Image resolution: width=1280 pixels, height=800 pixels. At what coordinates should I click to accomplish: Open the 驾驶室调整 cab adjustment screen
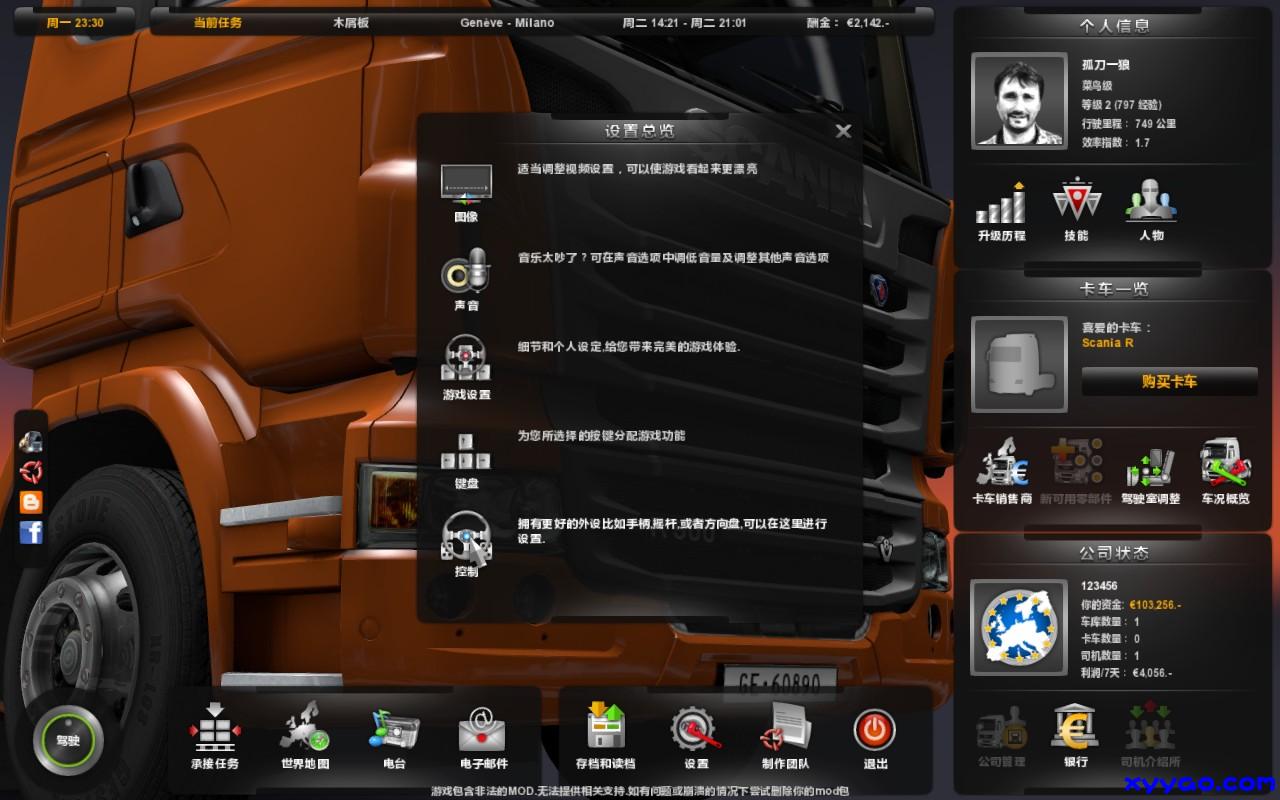(1150, 465)
